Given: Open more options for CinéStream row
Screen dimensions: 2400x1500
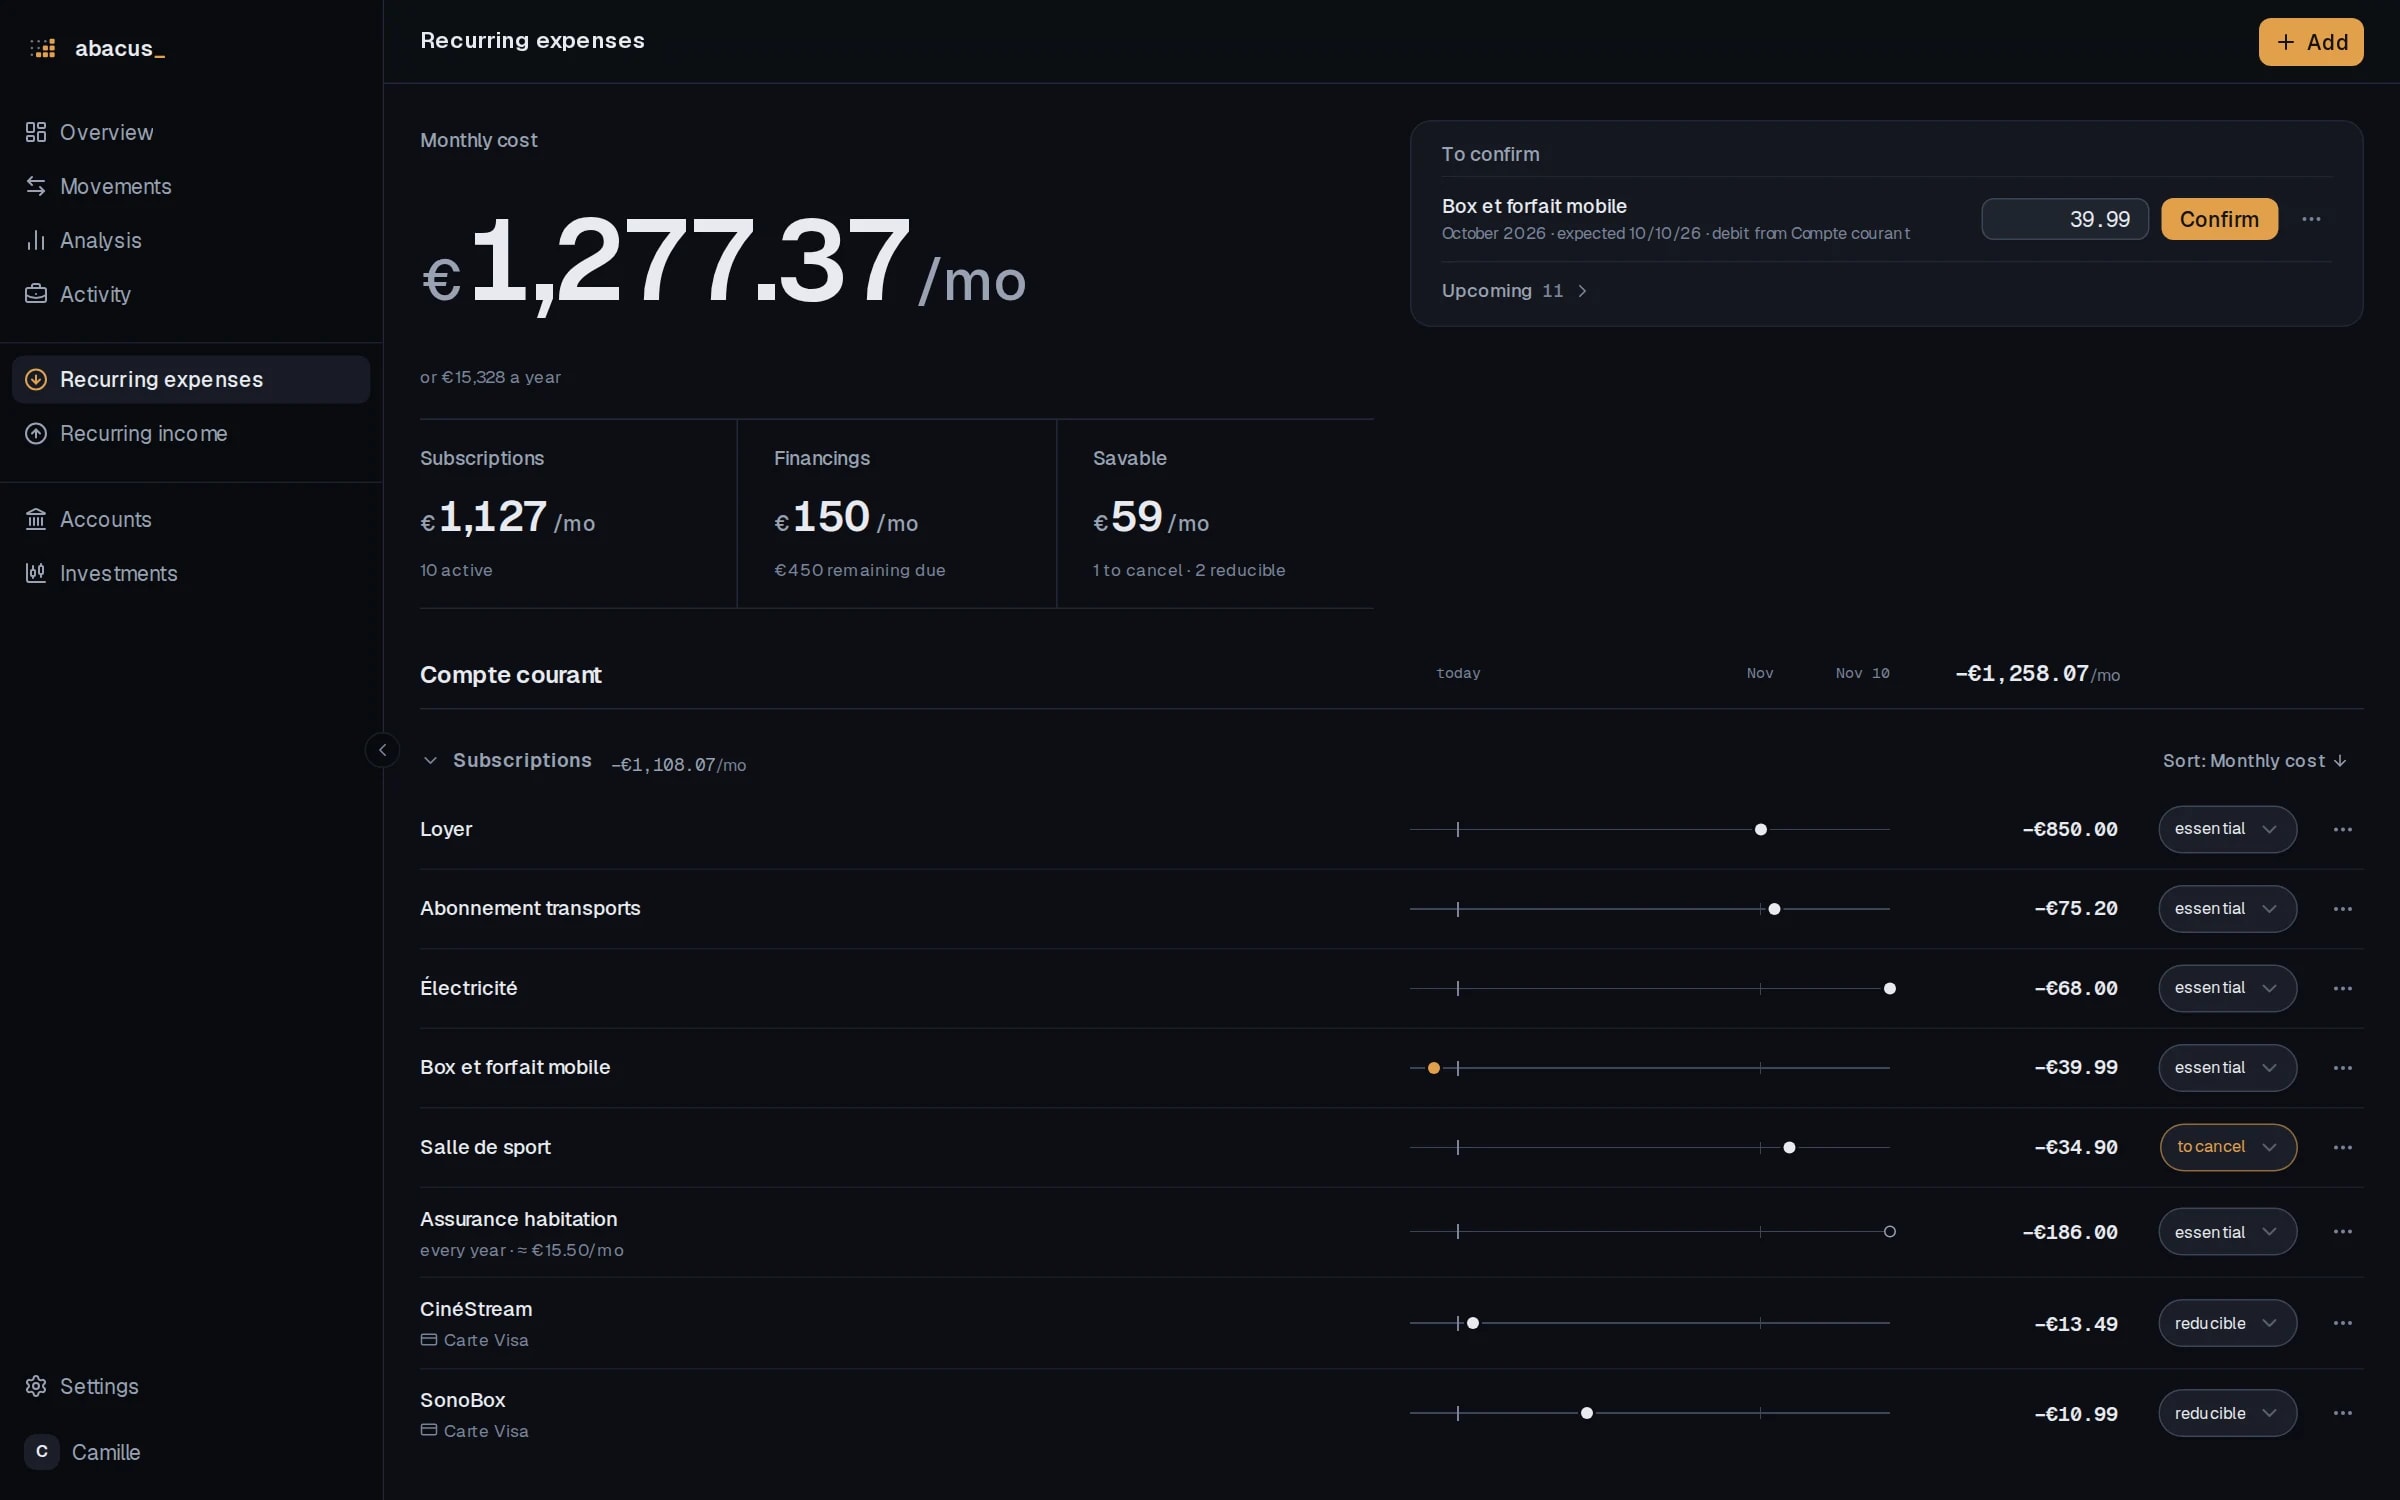Looking at the screenshot, I should (x=2342, y=1323).
